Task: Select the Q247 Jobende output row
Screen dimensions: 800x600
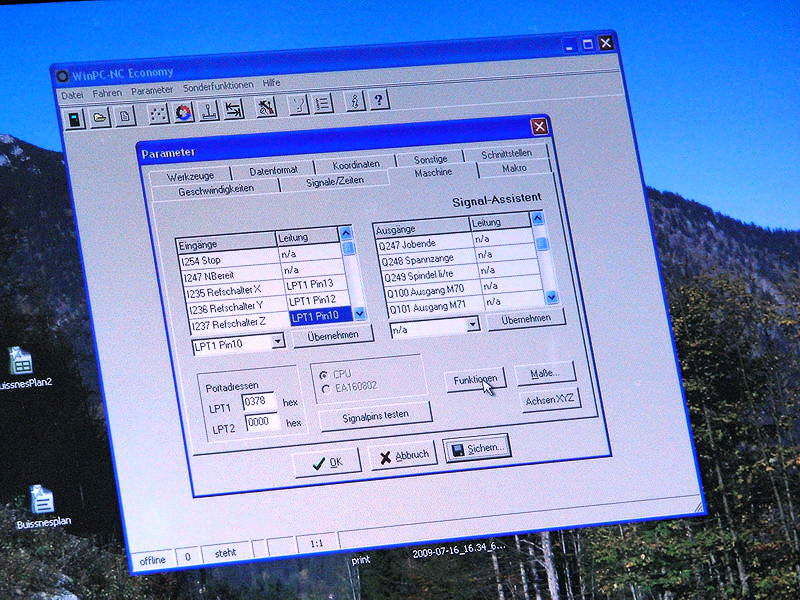Action: 454,241
